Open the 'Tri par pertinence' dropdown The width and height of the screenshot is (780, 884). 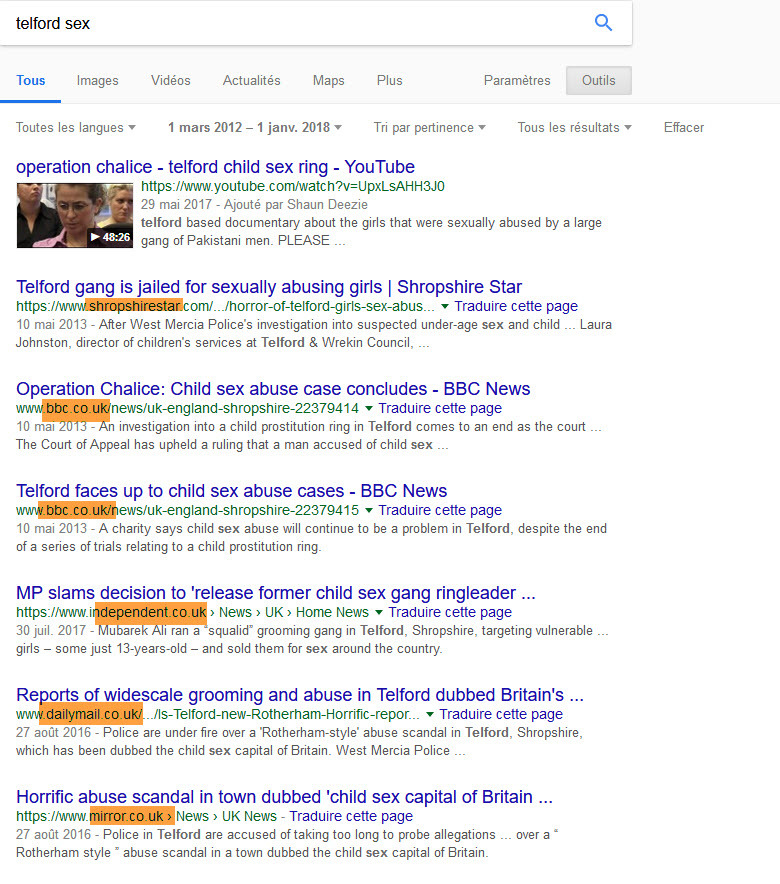click(x=429, y=127)
